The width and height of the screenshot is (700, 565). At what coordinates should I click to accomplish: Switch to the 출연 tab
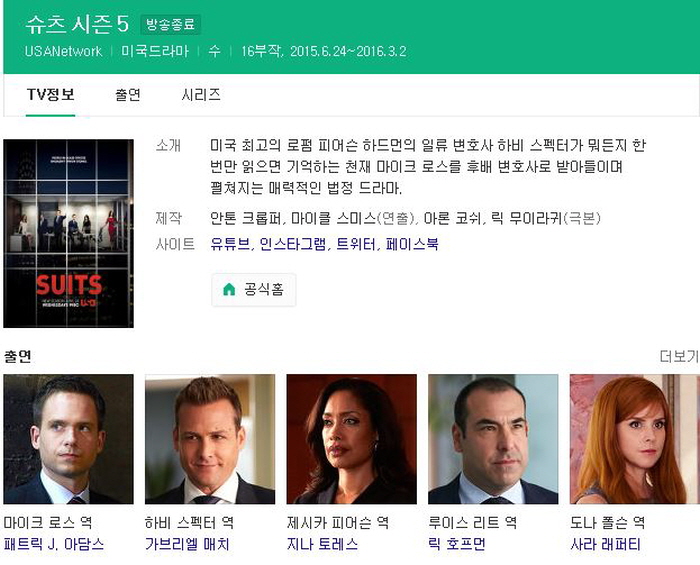[128, 95]
